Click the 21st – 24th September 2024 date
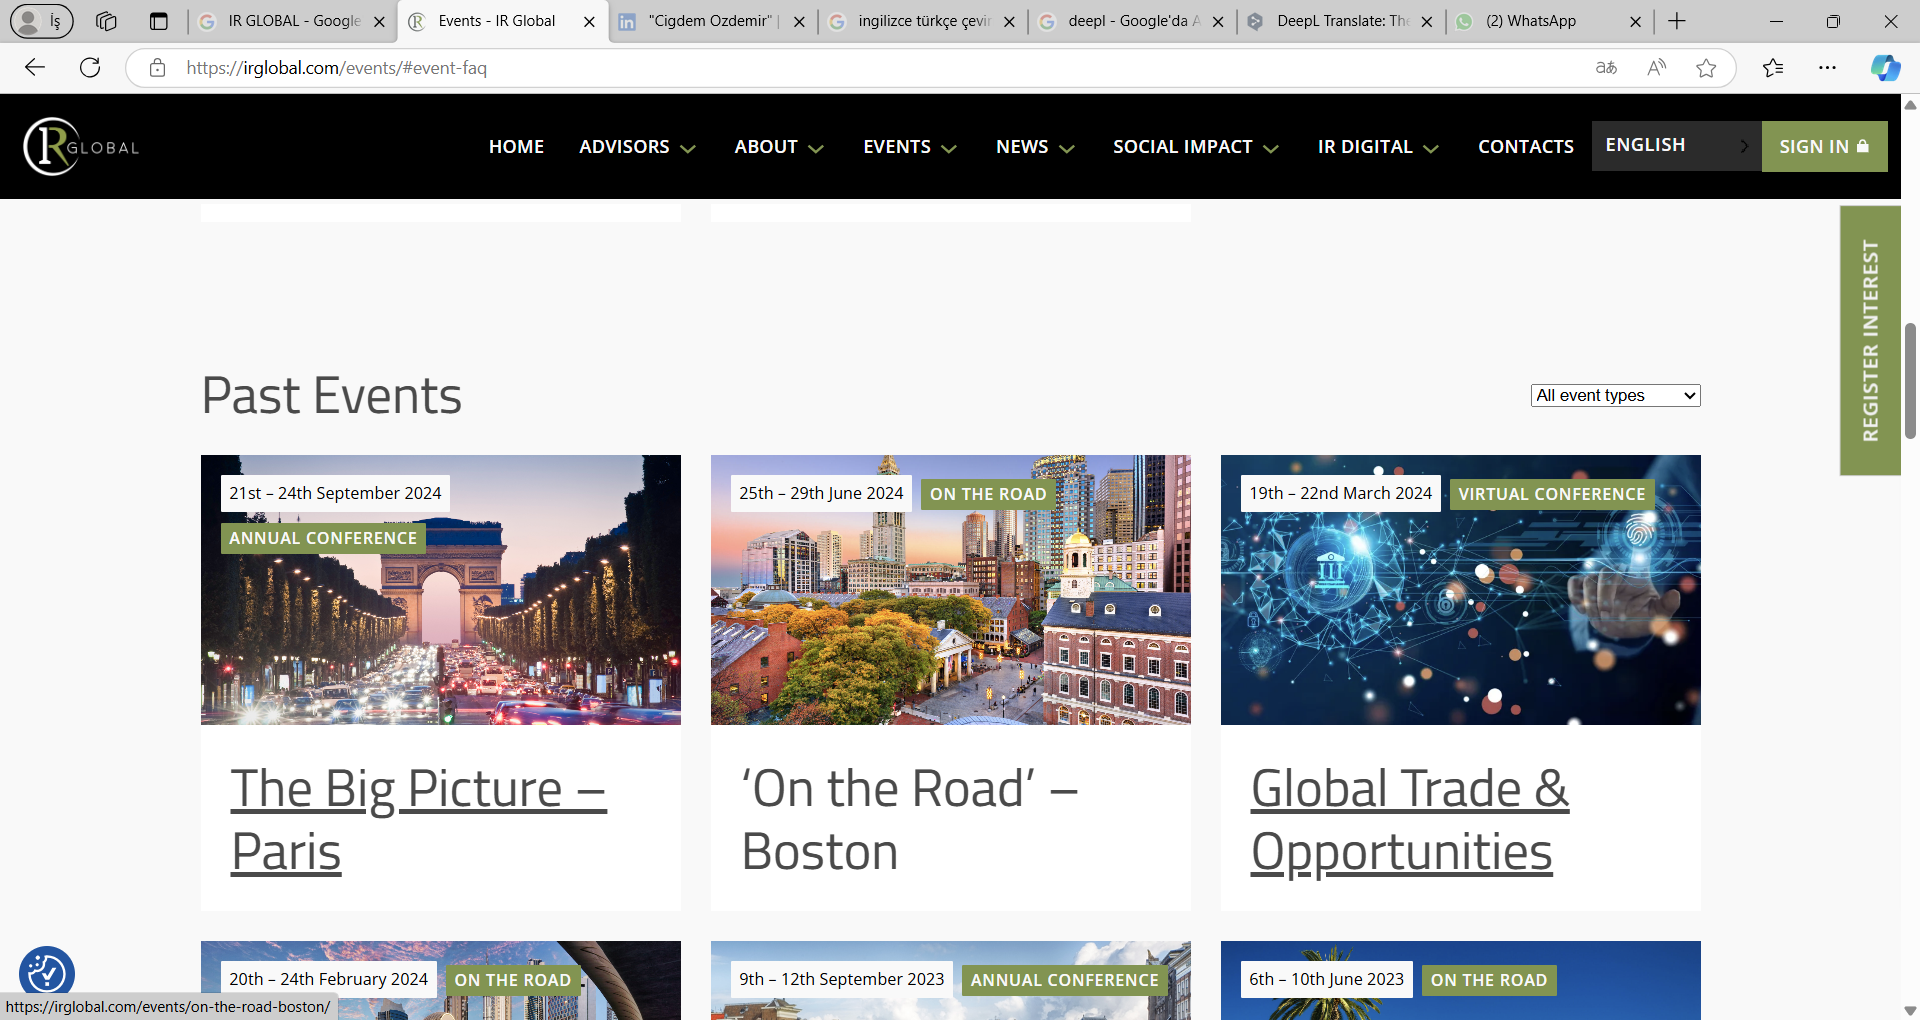This screenshot has width=1920, height=1020. (335, 493)
